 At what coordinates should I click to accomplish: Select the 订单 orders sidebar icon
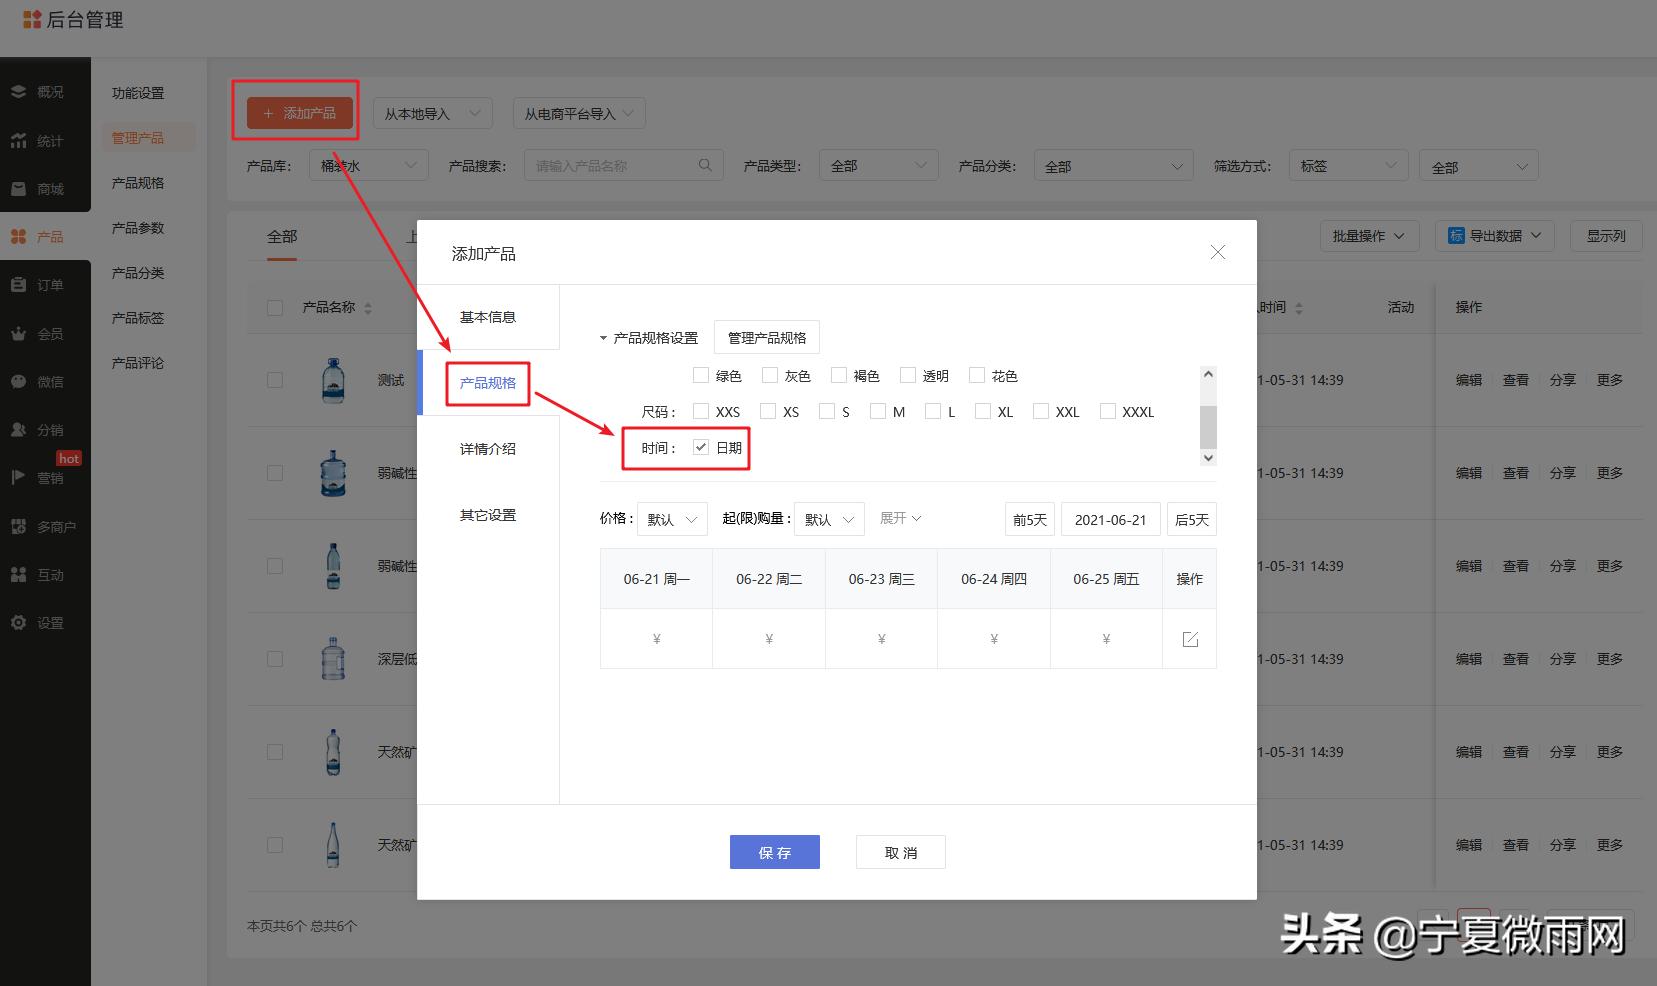pyautogui.click(x=45, y=283)
